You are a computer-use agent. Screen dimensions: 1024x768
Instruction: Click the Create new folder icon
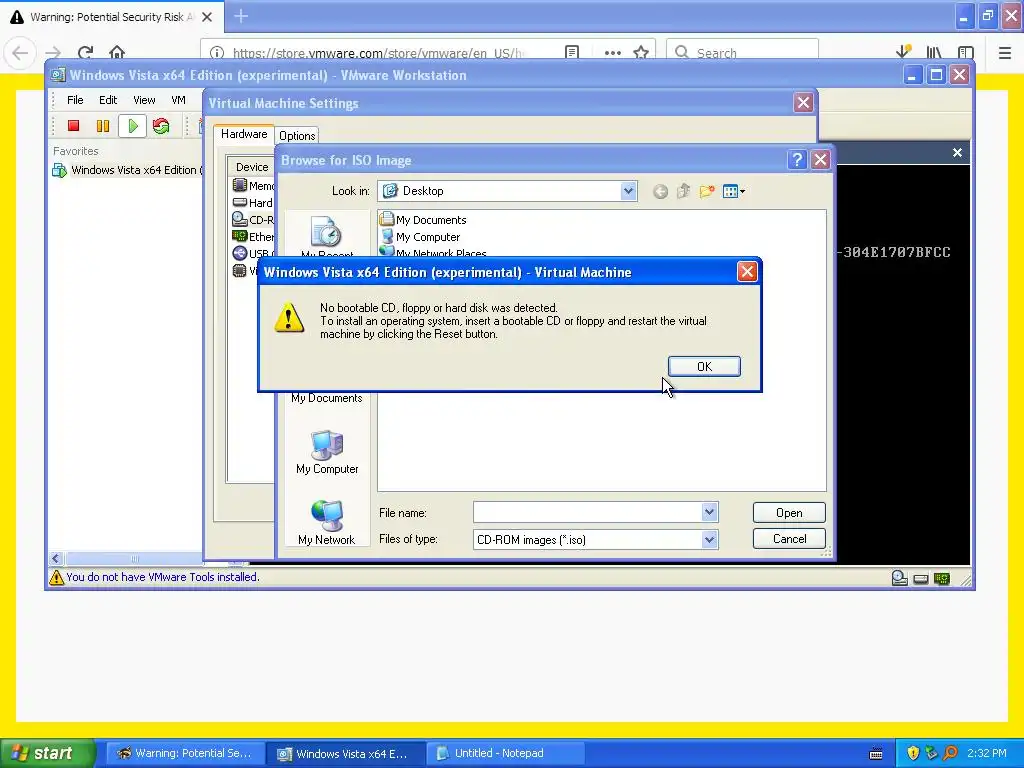pos(707,191)
